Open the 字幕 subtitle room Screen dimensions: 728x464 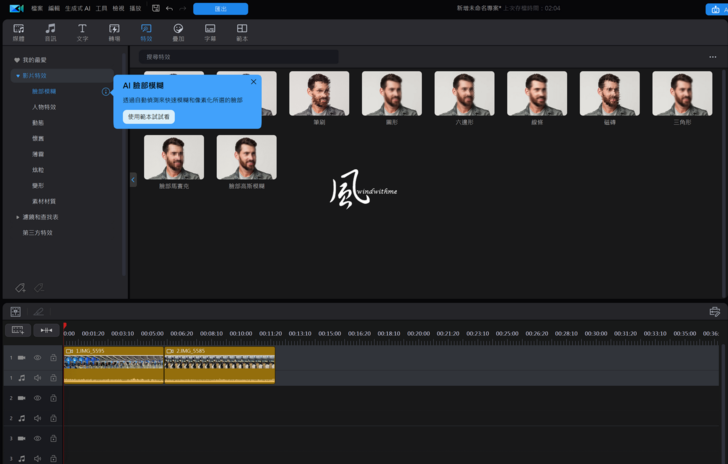pos(210,32)
